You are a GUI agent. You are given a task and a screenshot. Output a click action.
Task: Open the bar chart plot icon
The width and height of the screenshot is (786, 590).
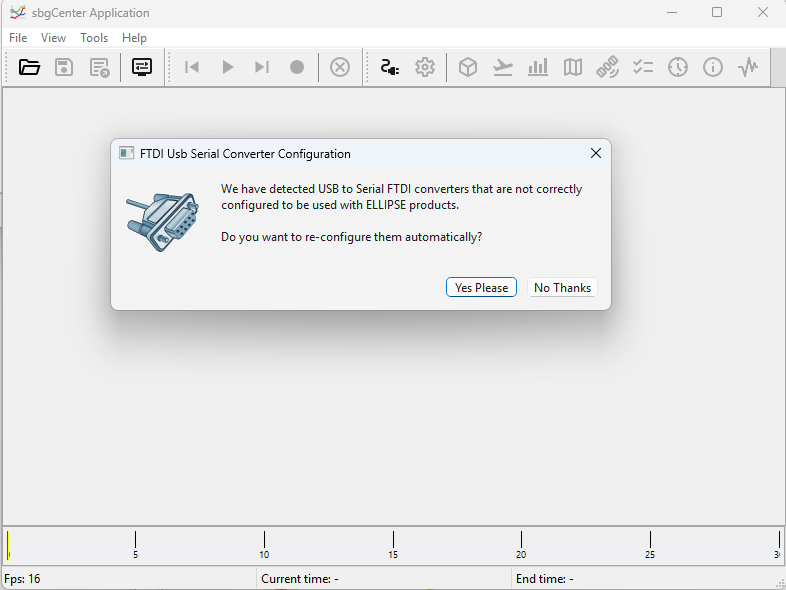coord(538,67)
